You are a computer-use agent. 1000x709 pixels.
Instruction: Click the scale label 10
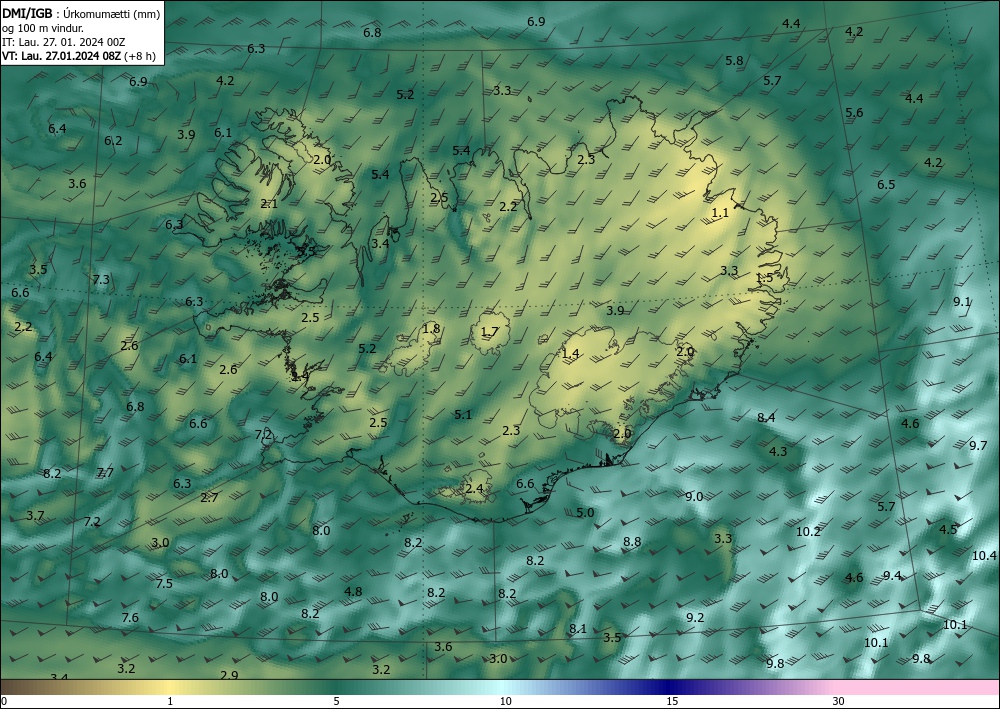506,702
